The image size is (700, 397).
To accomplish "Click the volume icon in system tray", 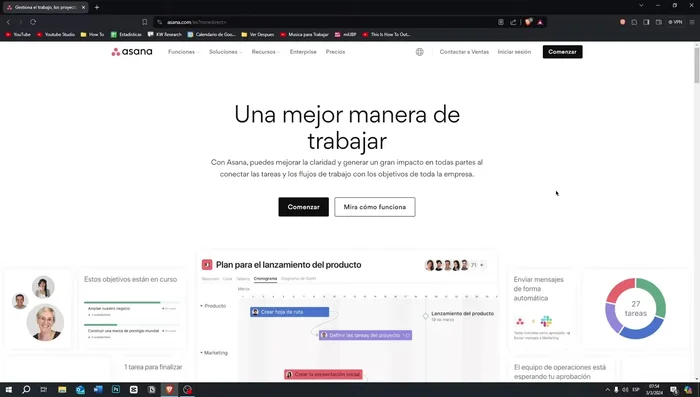I will click(625, 389).
